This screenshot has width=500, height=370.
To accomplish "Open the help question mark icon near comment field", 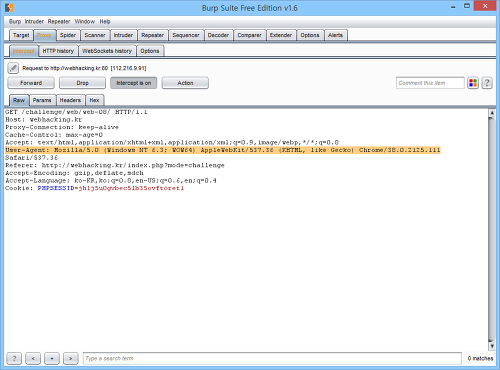I will (x=487, y=83).
